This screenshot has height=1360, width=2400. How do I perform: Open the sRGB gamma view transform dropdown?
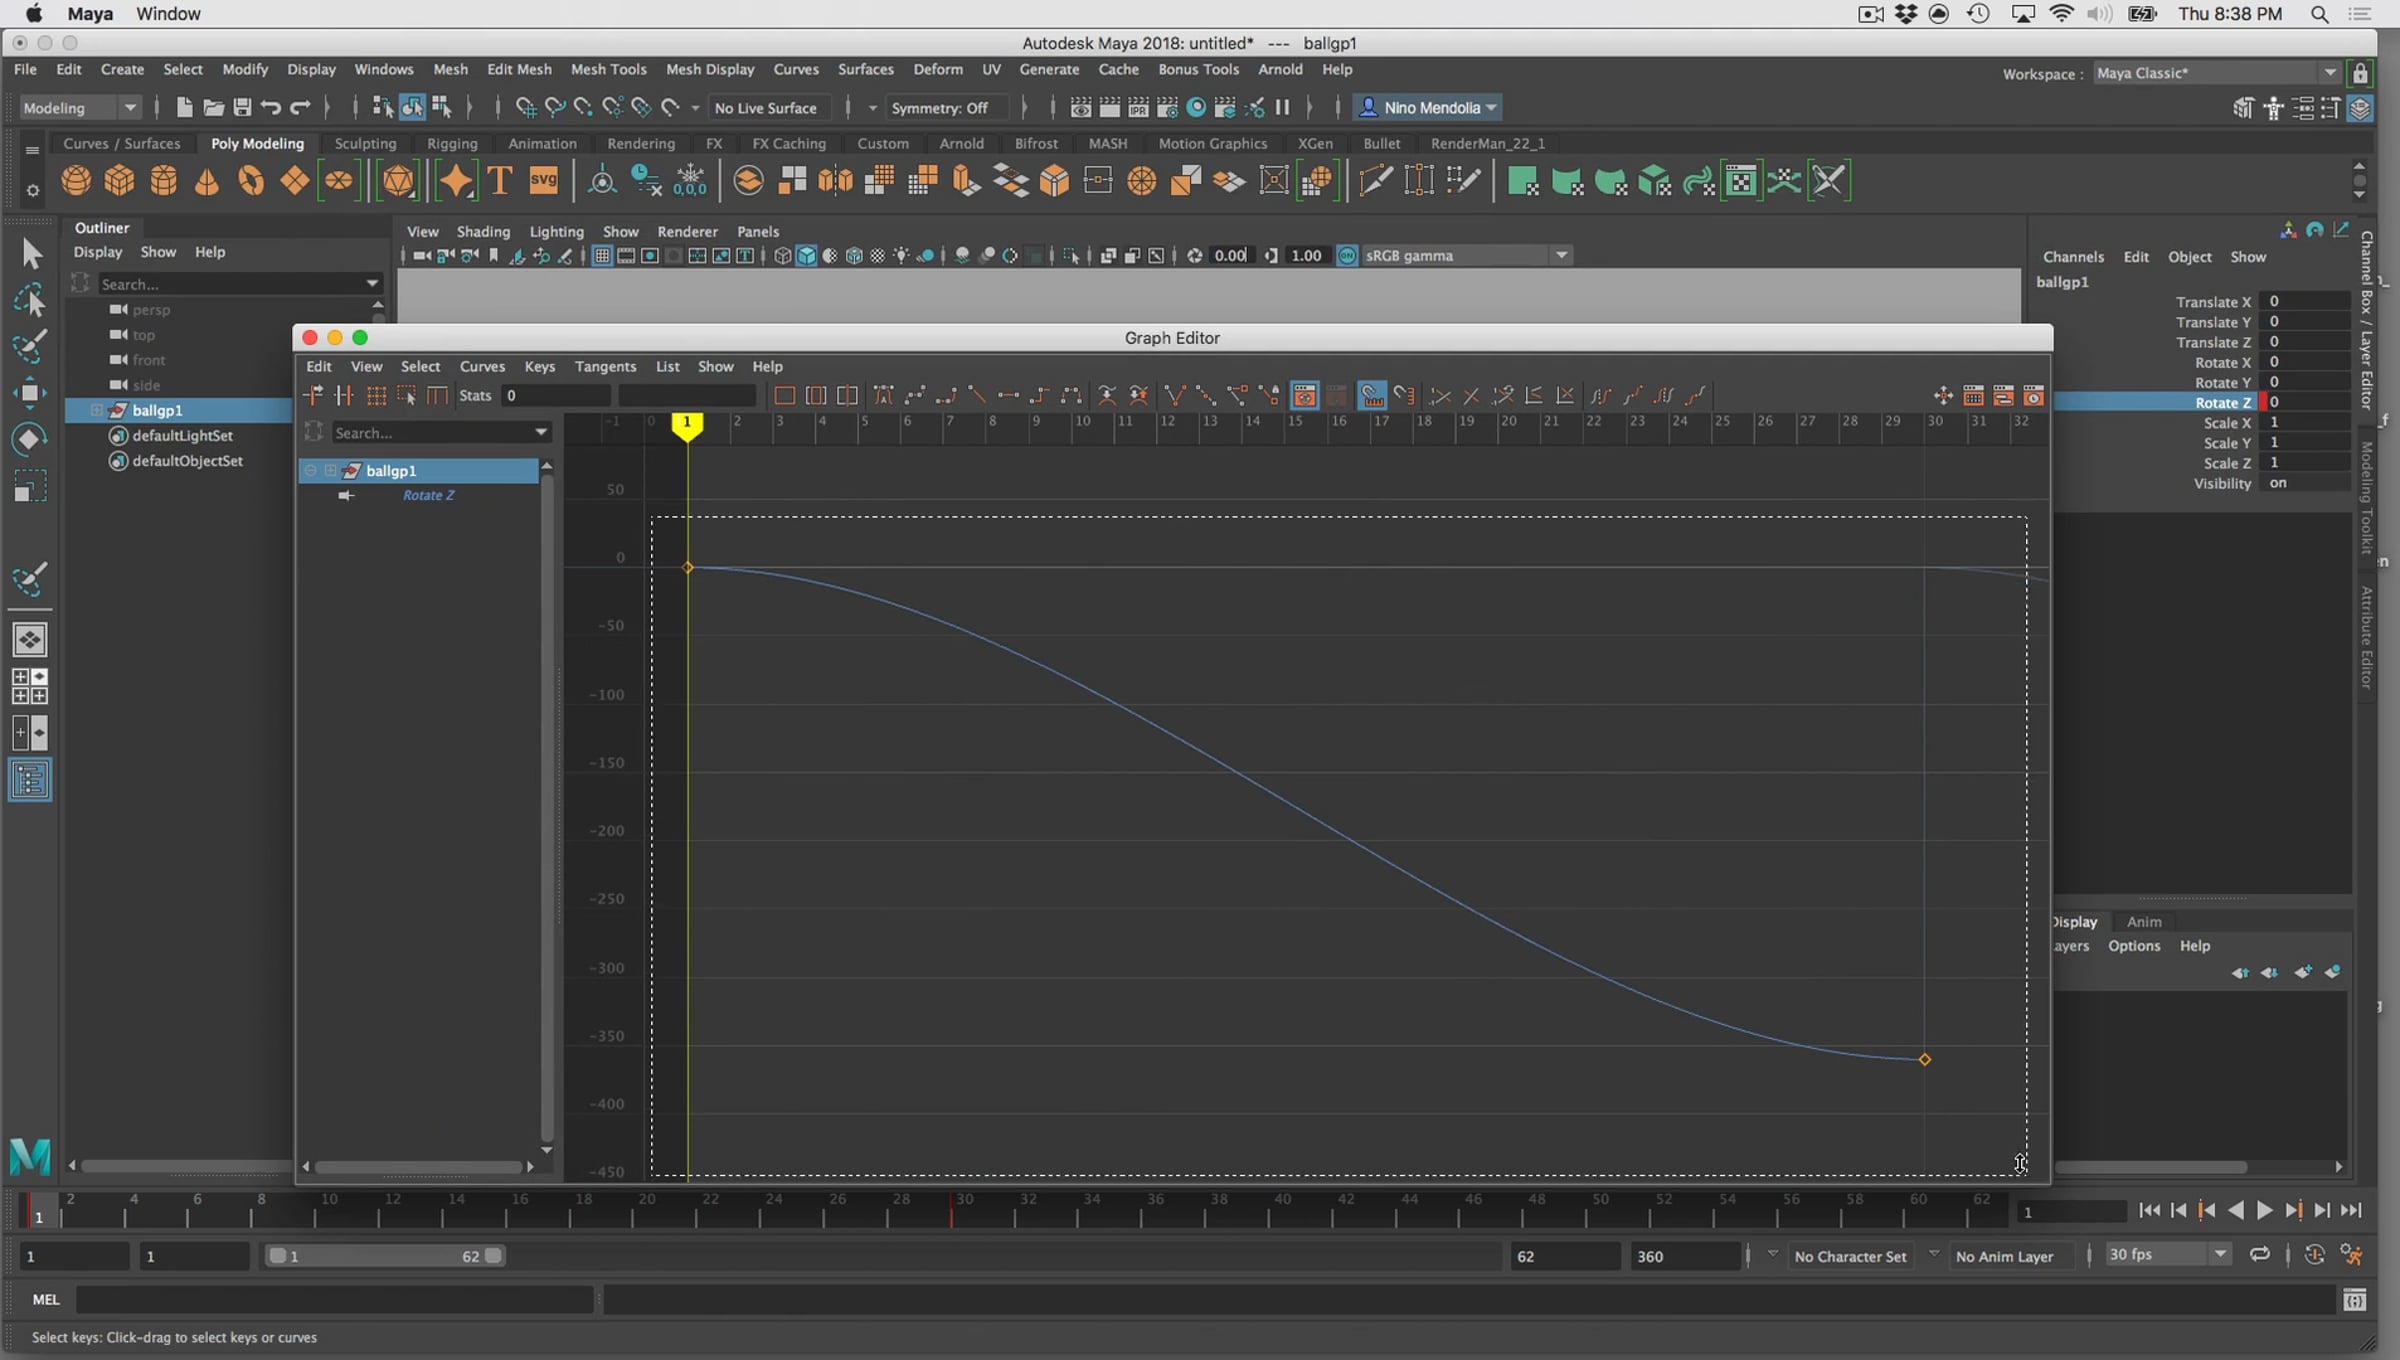tap(1561, 255)
